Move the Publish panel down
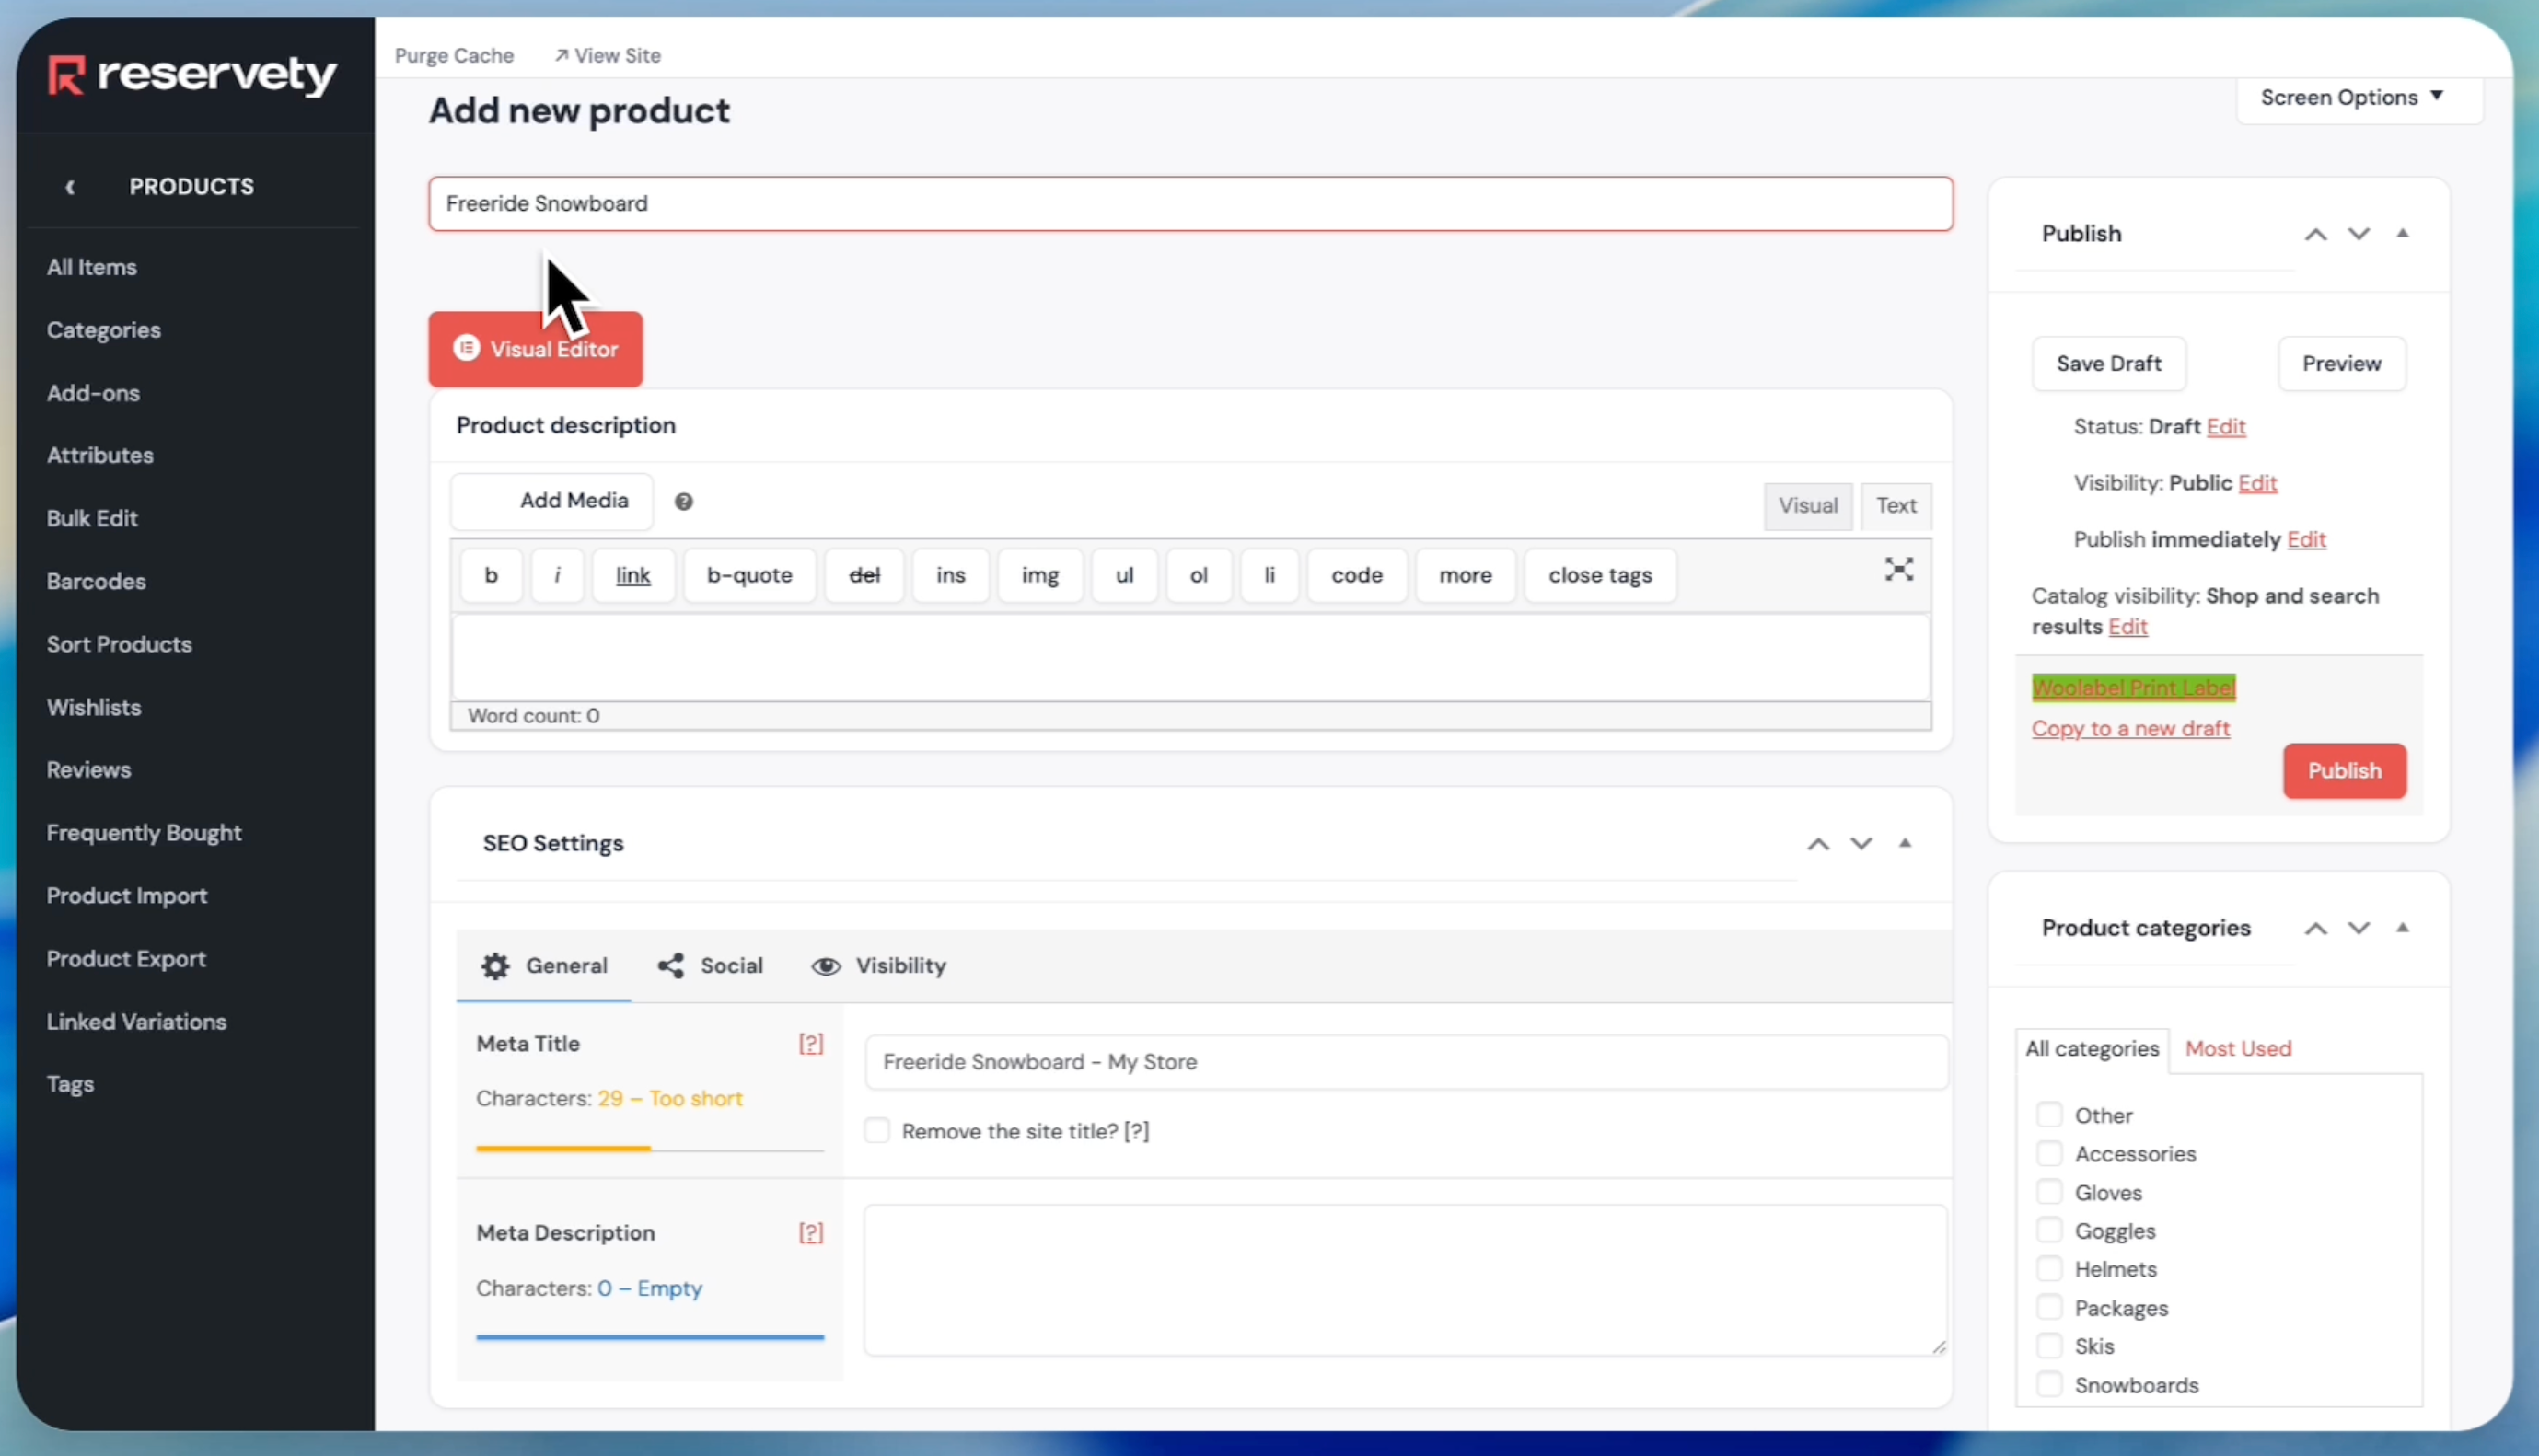2539x1456 pixels. click(x=2359, y=234)
